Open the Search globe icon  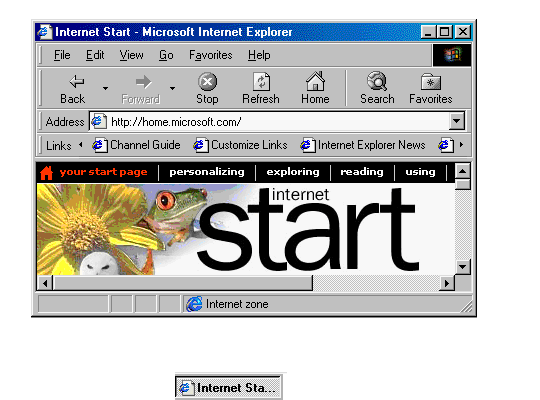pyautogui.click(x=377, y=81)
